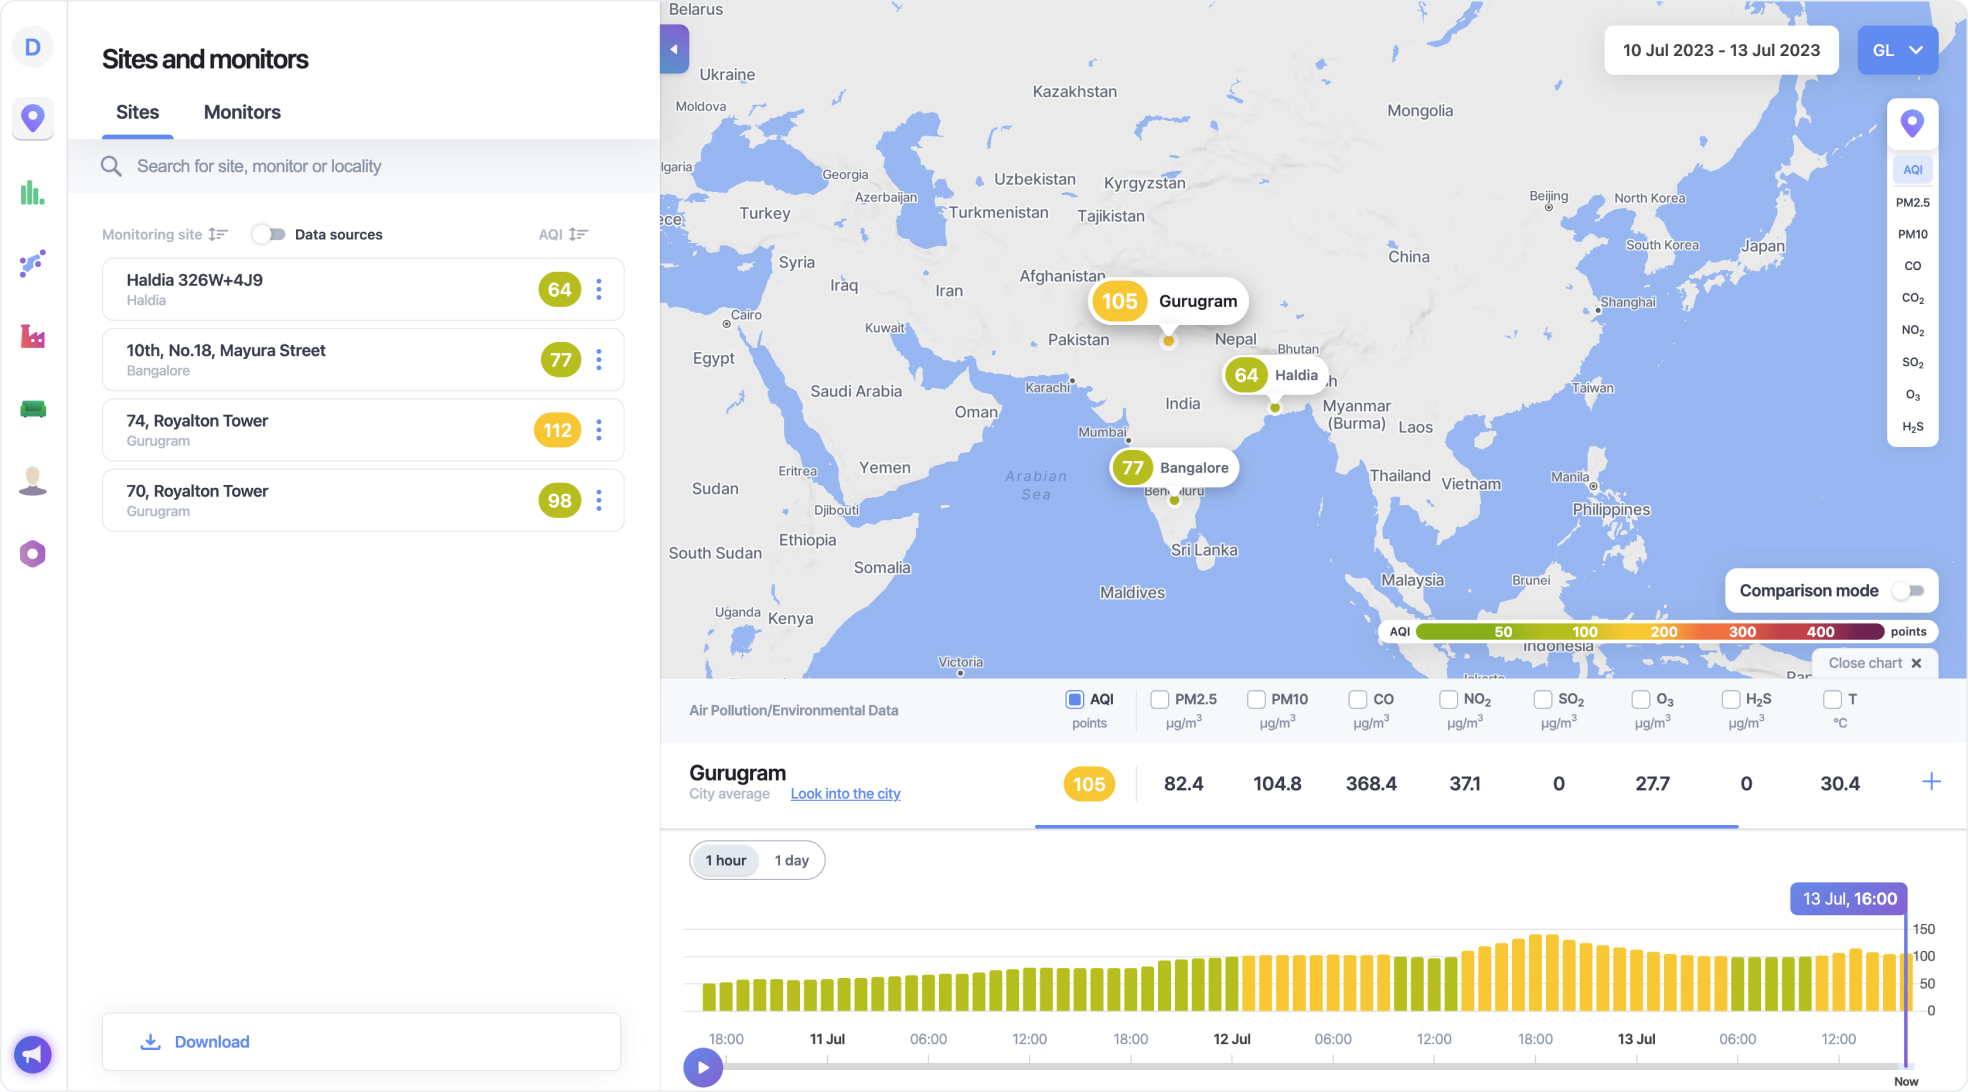Switch to the Monitors tab
The width and height of the screenshot is (1968, 1092).
click(x=242, y=112)
